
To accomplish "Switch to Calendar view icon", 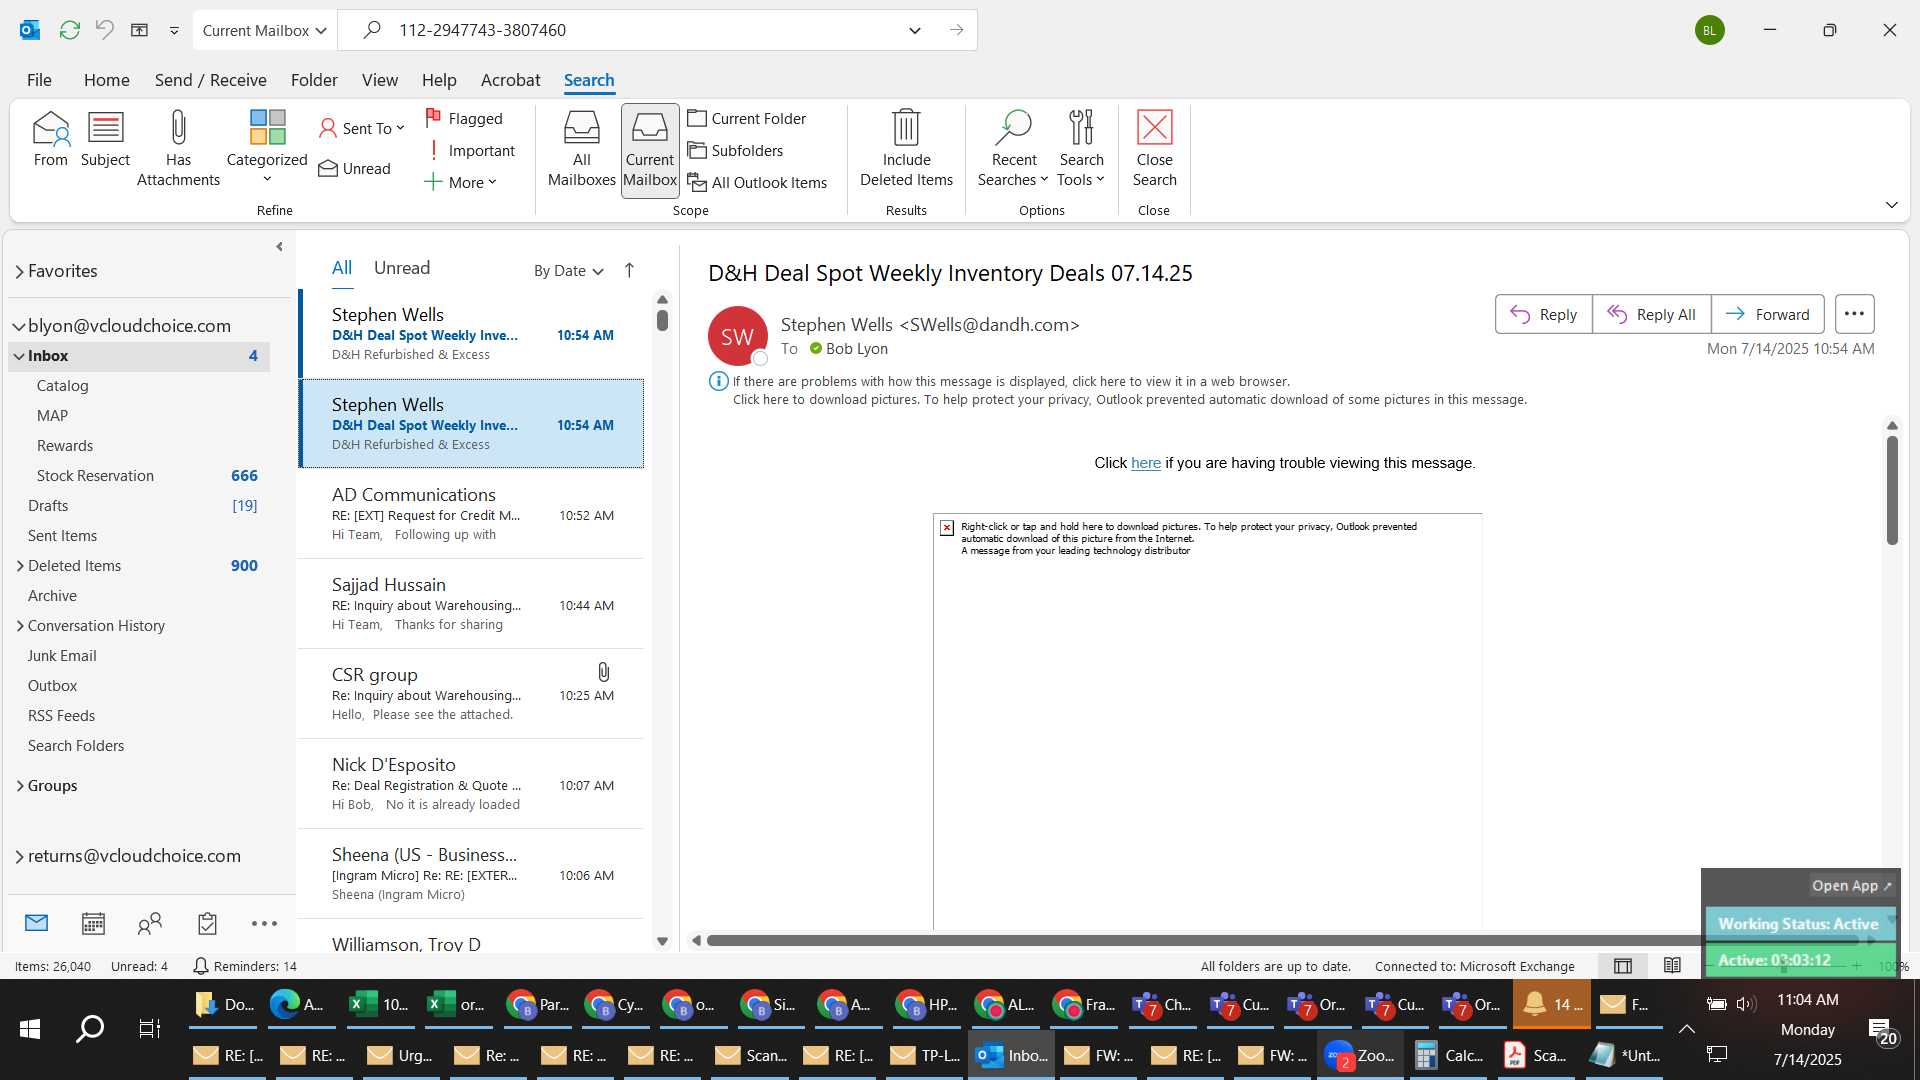I will 93,923.
